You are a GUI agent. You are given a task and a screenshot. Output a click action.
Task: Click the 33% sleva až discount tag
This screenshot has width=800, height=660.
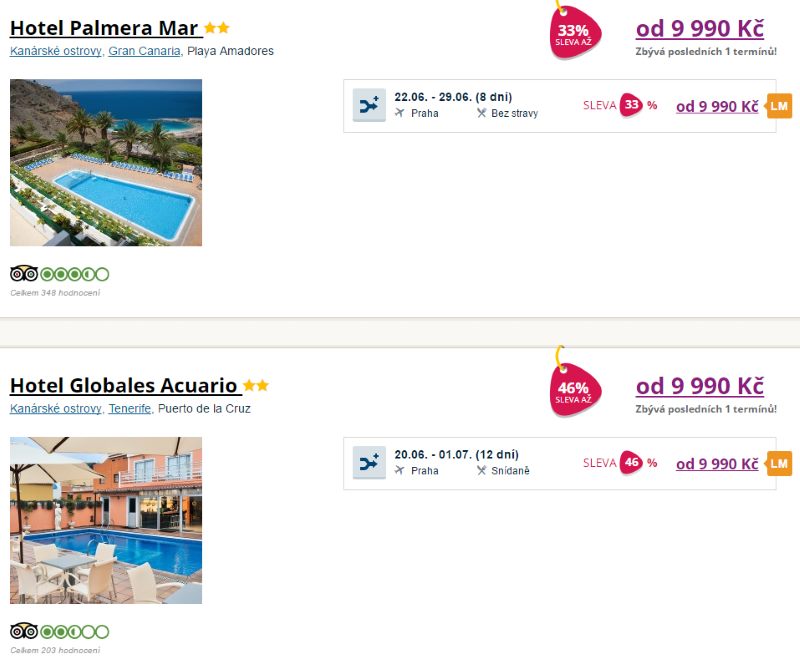coord(574,34)
